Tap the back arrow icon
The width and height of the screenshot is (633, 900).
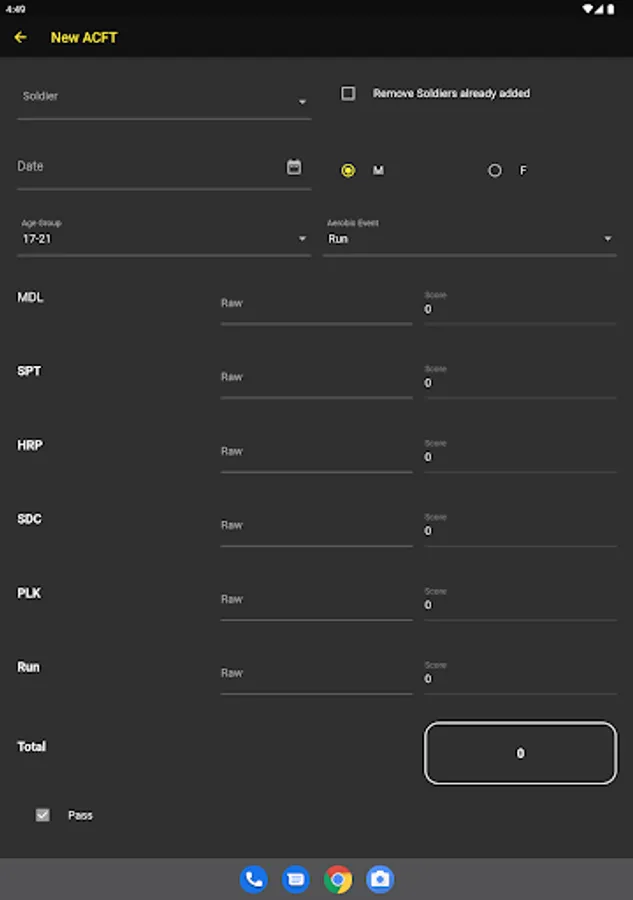(20, 37)
